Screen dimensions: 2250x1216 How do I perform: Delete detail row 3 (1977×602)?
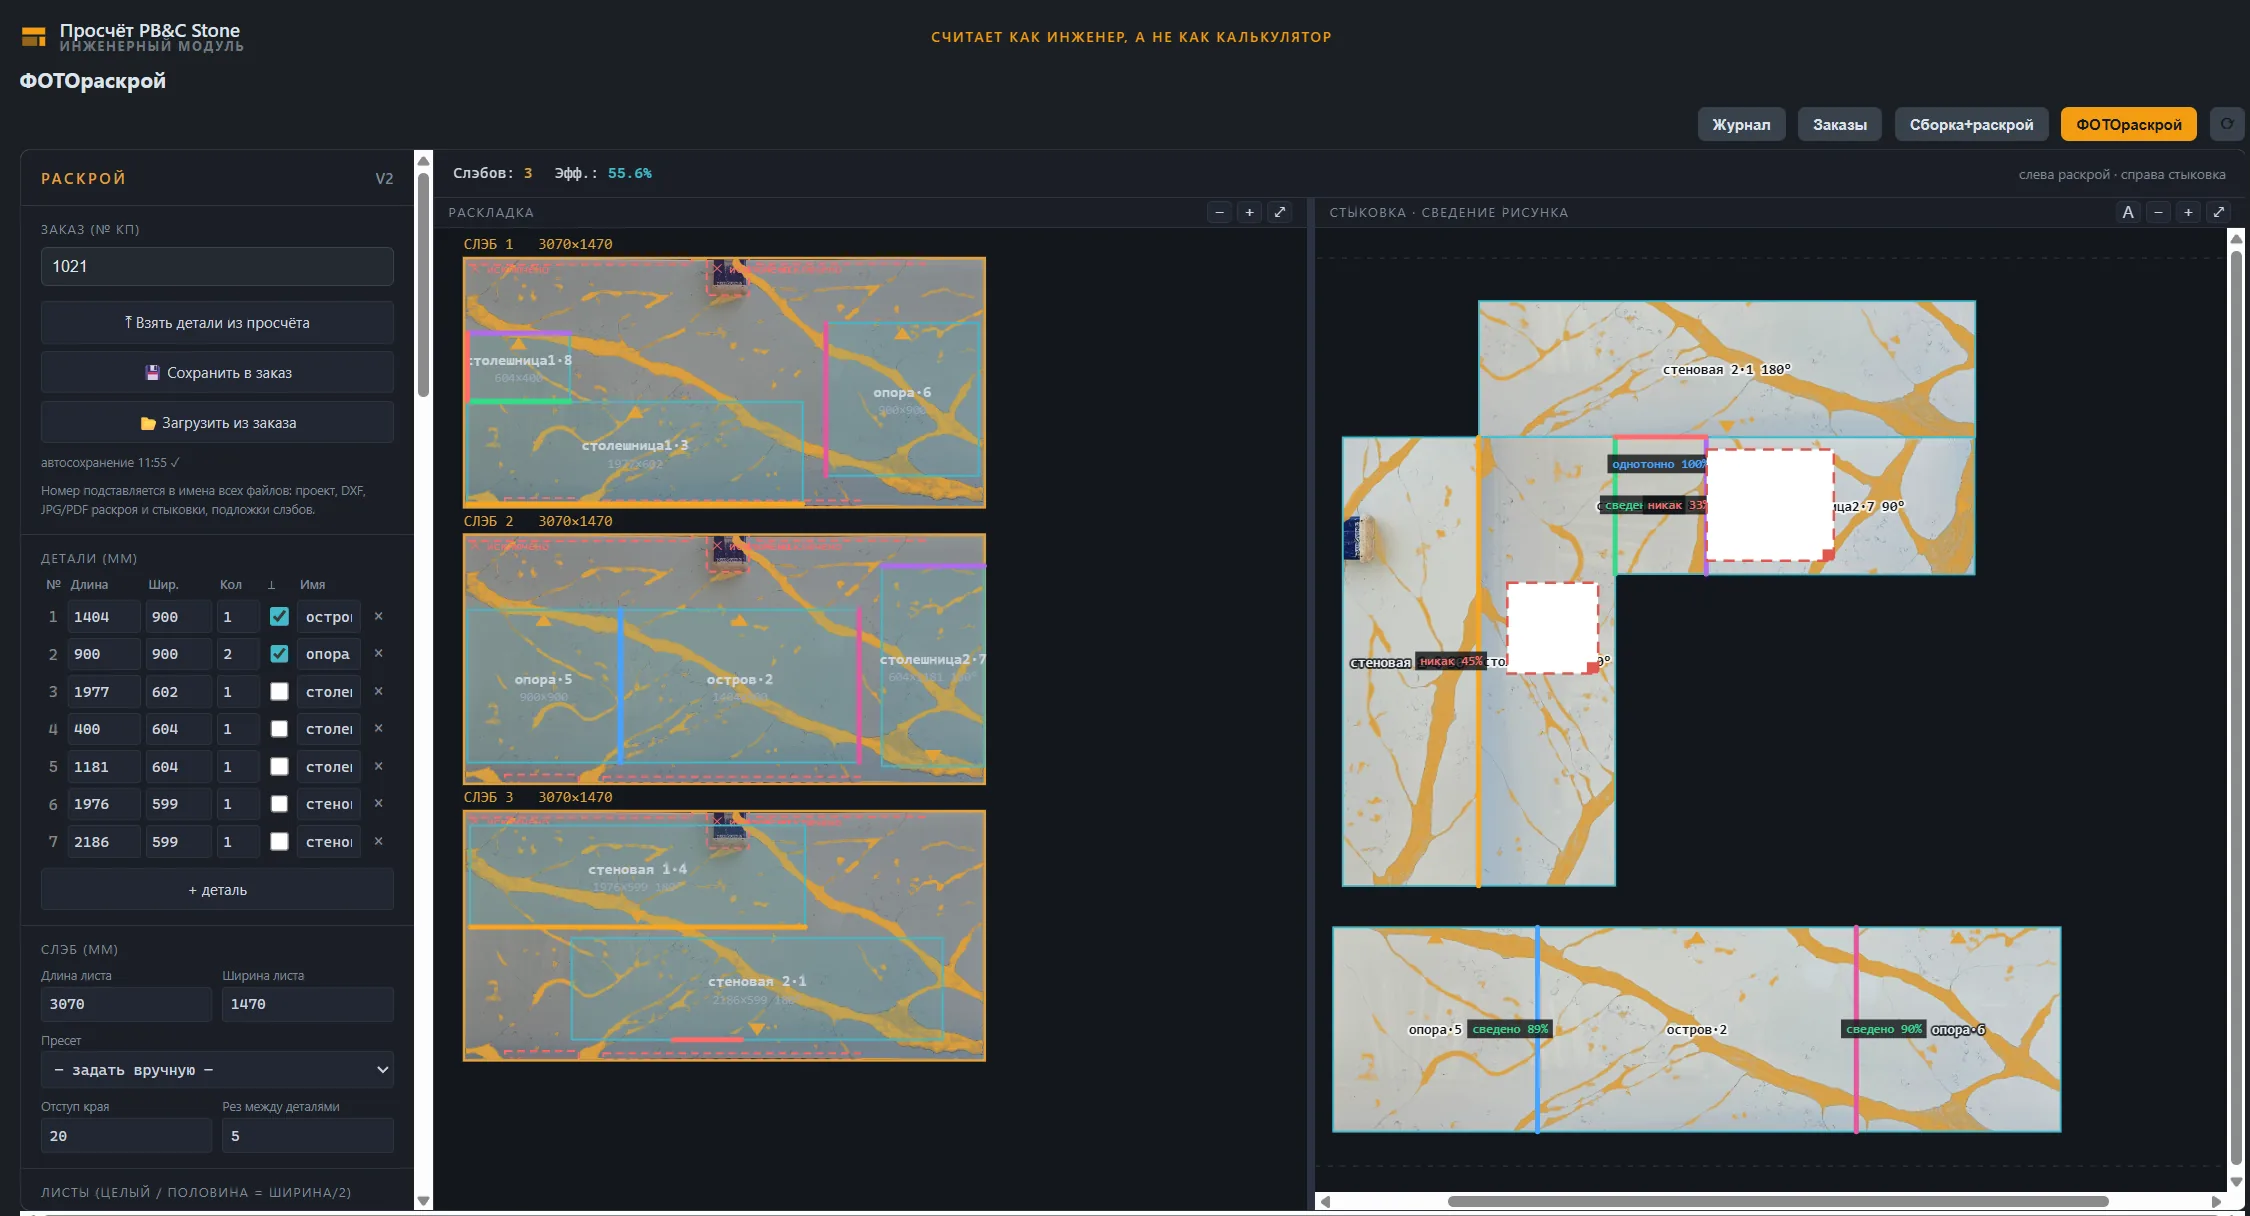378,691
